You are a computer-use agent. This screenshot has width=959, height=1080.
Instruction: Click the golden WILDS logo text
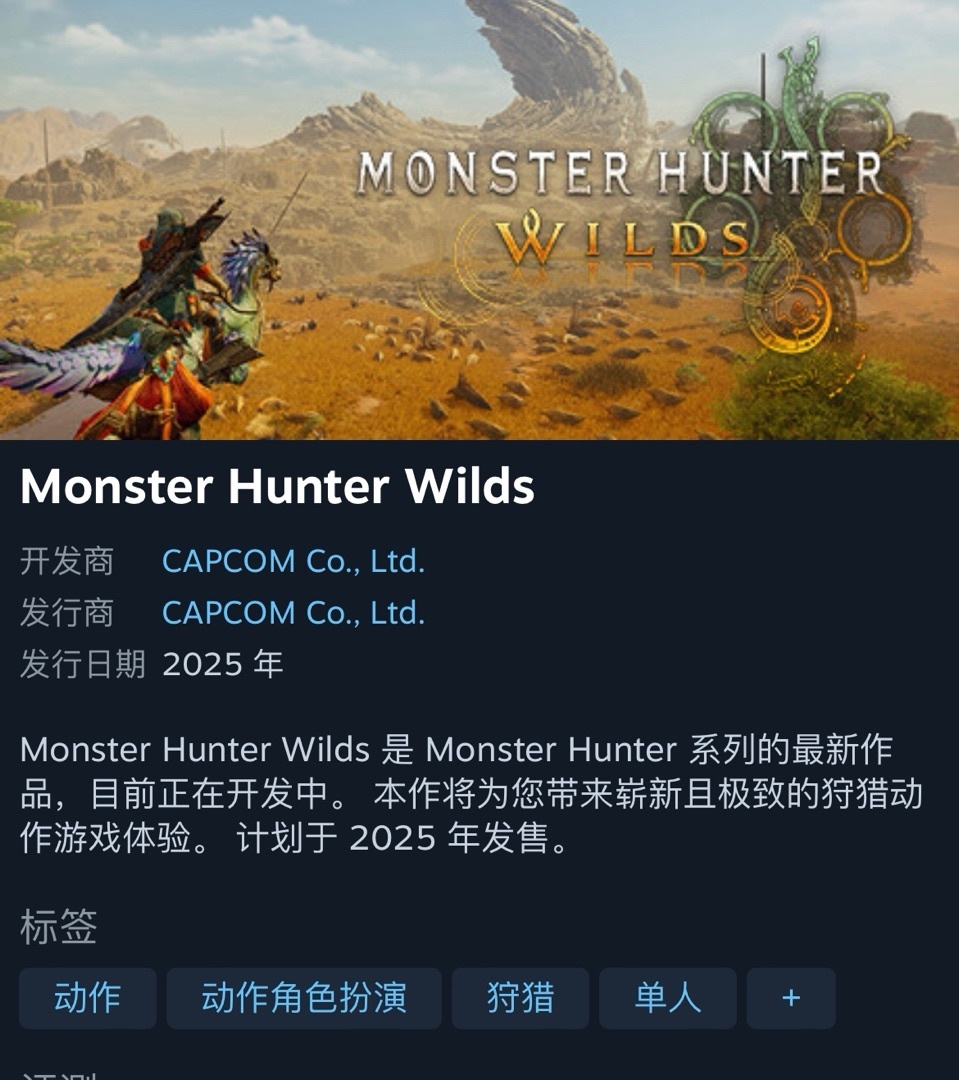point(622,240)
